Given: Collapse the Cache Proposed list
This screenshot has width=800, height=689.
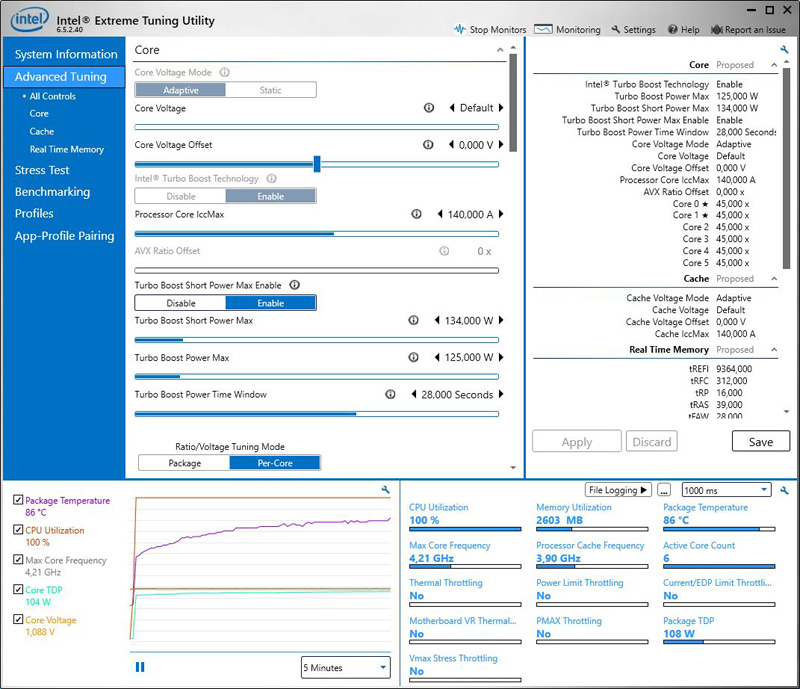Looking at the screenshot, I should [x=774, y=279].
